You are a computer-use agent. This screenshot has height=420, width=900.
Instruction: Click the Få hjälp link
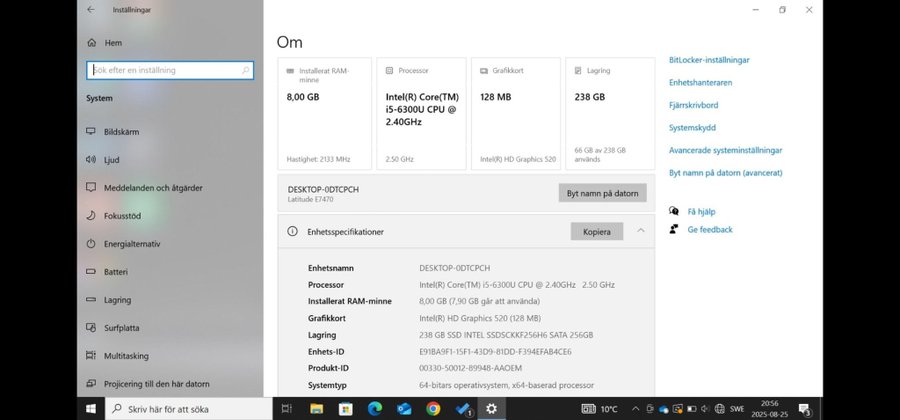coord(701,212)
